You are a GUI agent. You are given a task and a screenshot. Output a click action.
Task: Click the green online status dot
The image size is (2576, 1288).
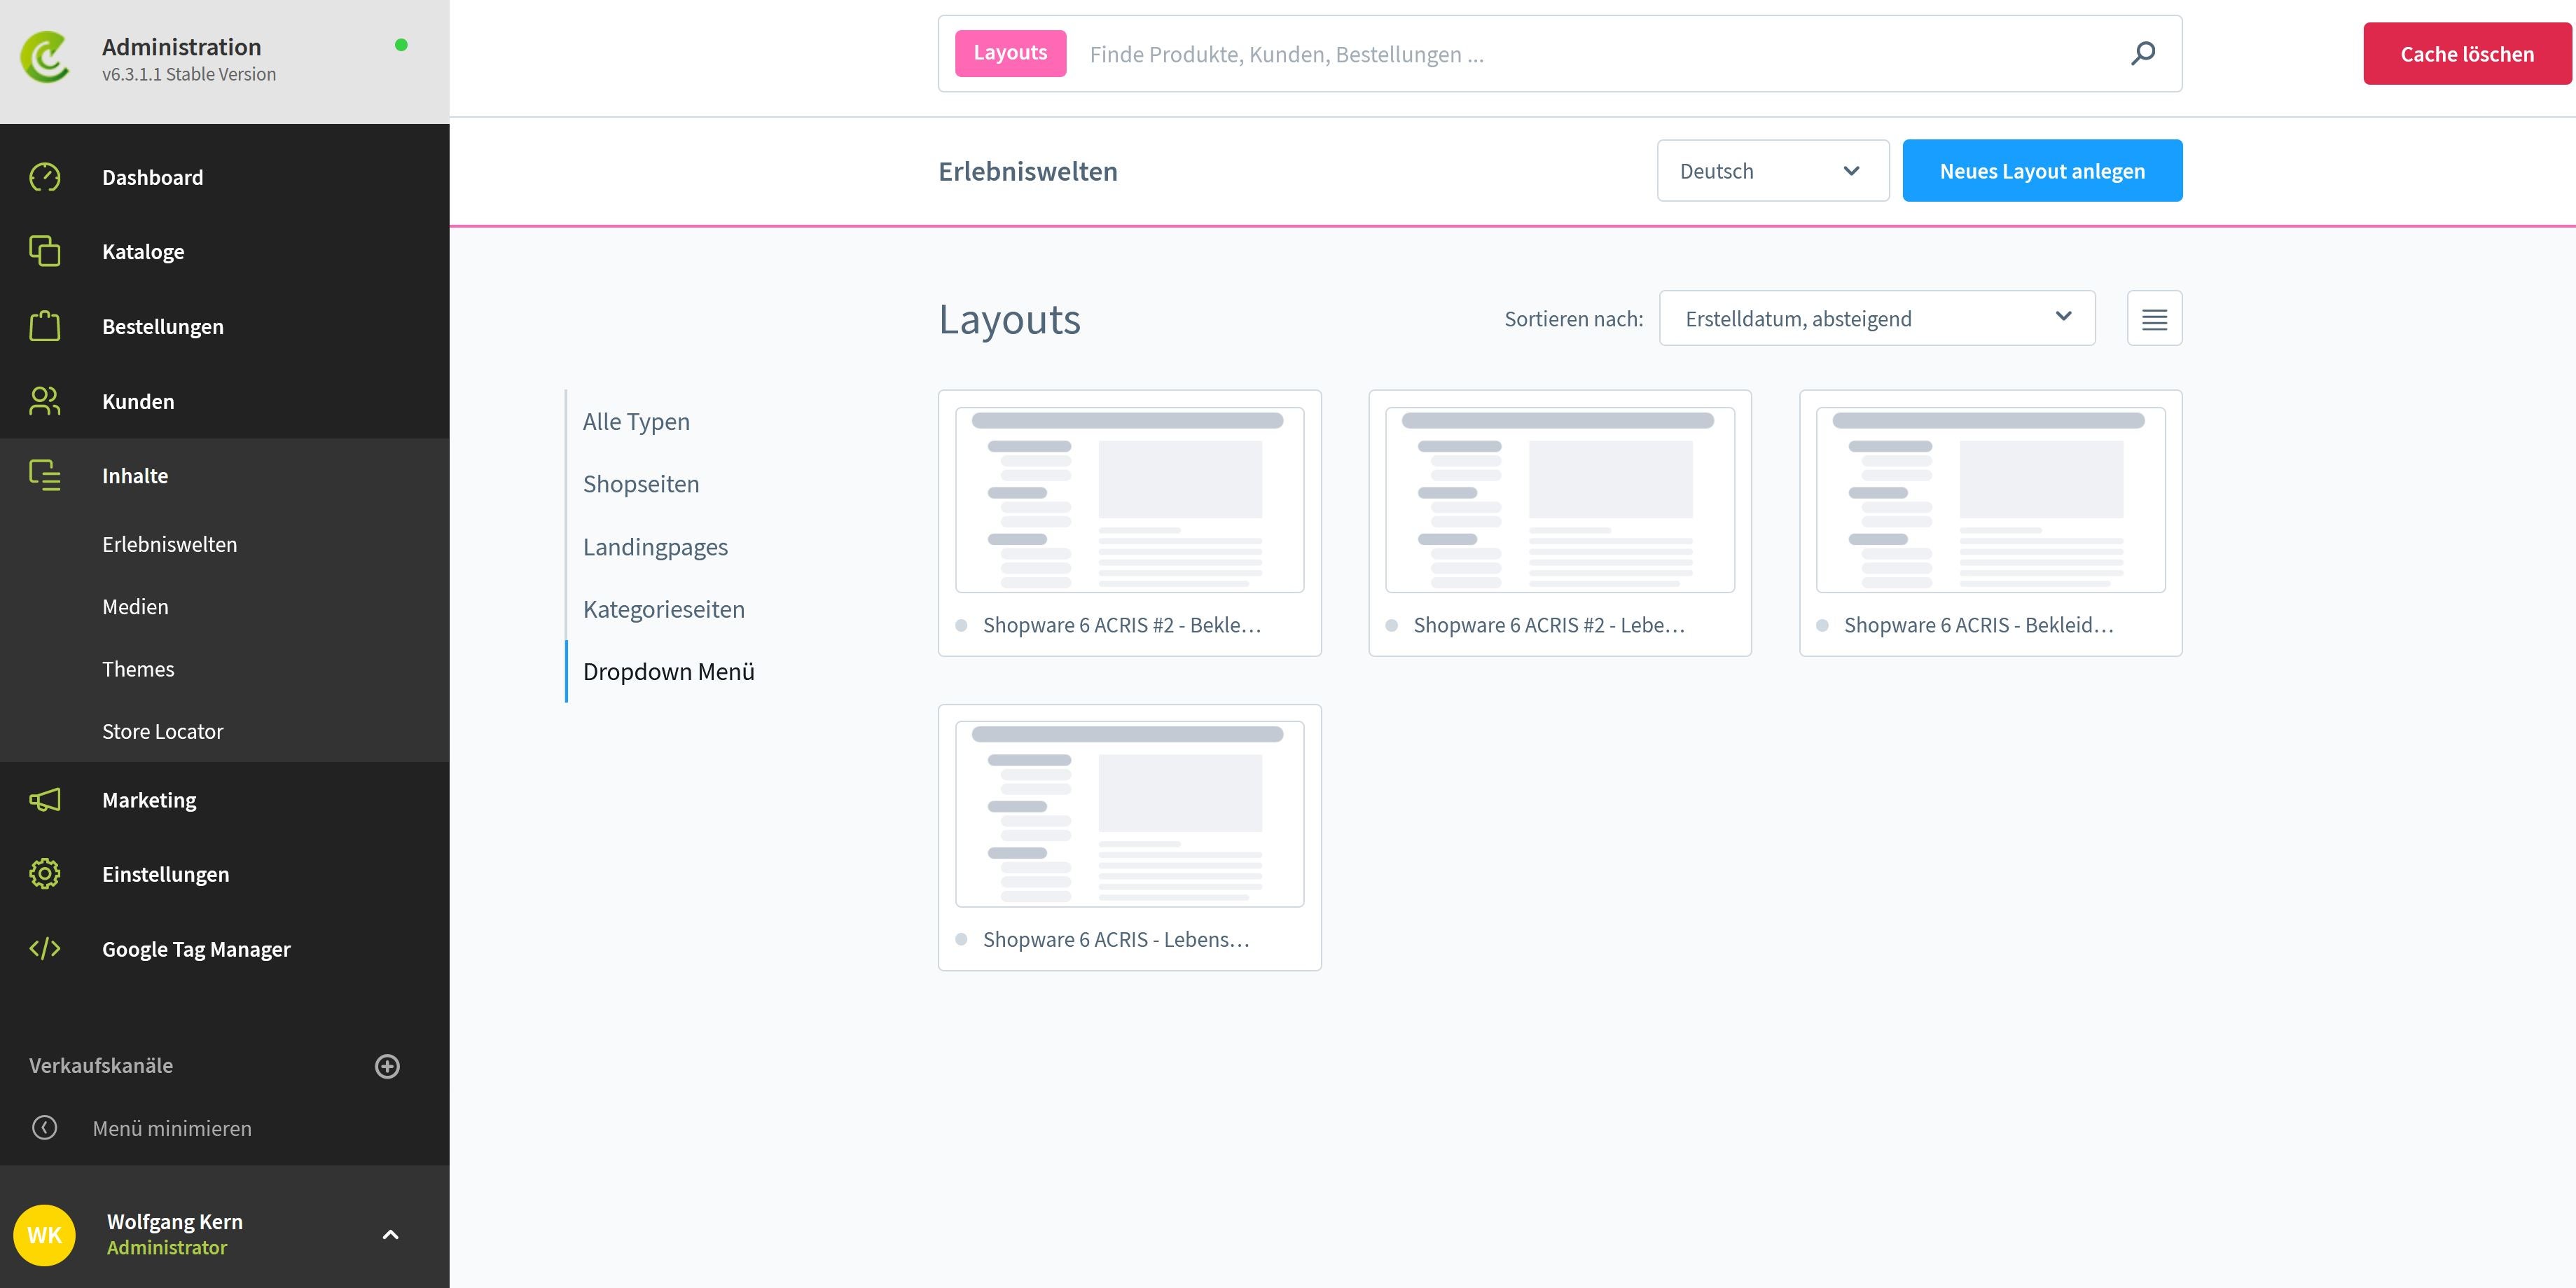(x=401, y=45)
